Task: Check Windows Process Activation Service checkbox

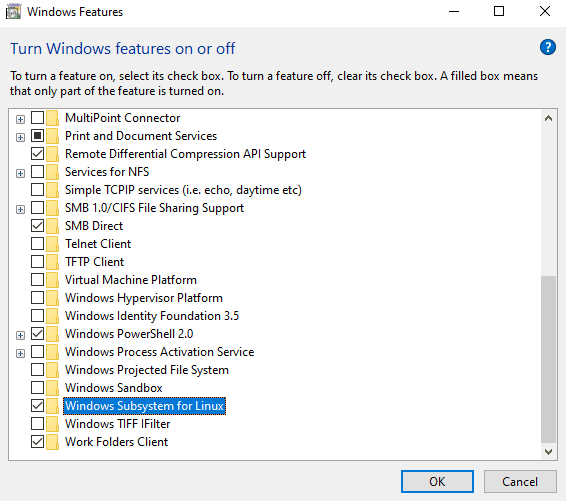Action: (38, 352)
